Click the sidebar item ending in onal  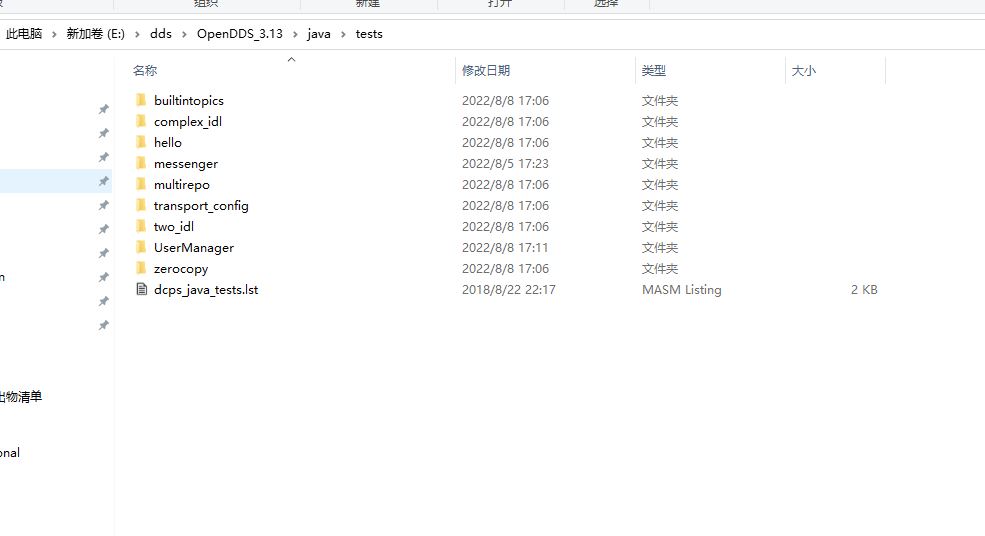10,452
